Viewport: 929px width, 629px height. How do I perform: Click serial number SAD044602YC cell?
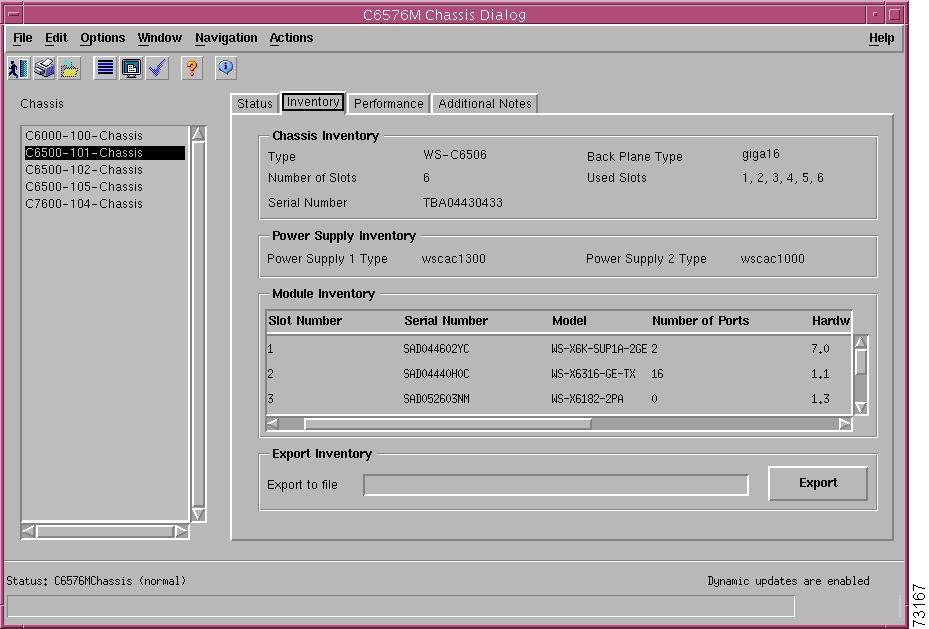[436, 349]
